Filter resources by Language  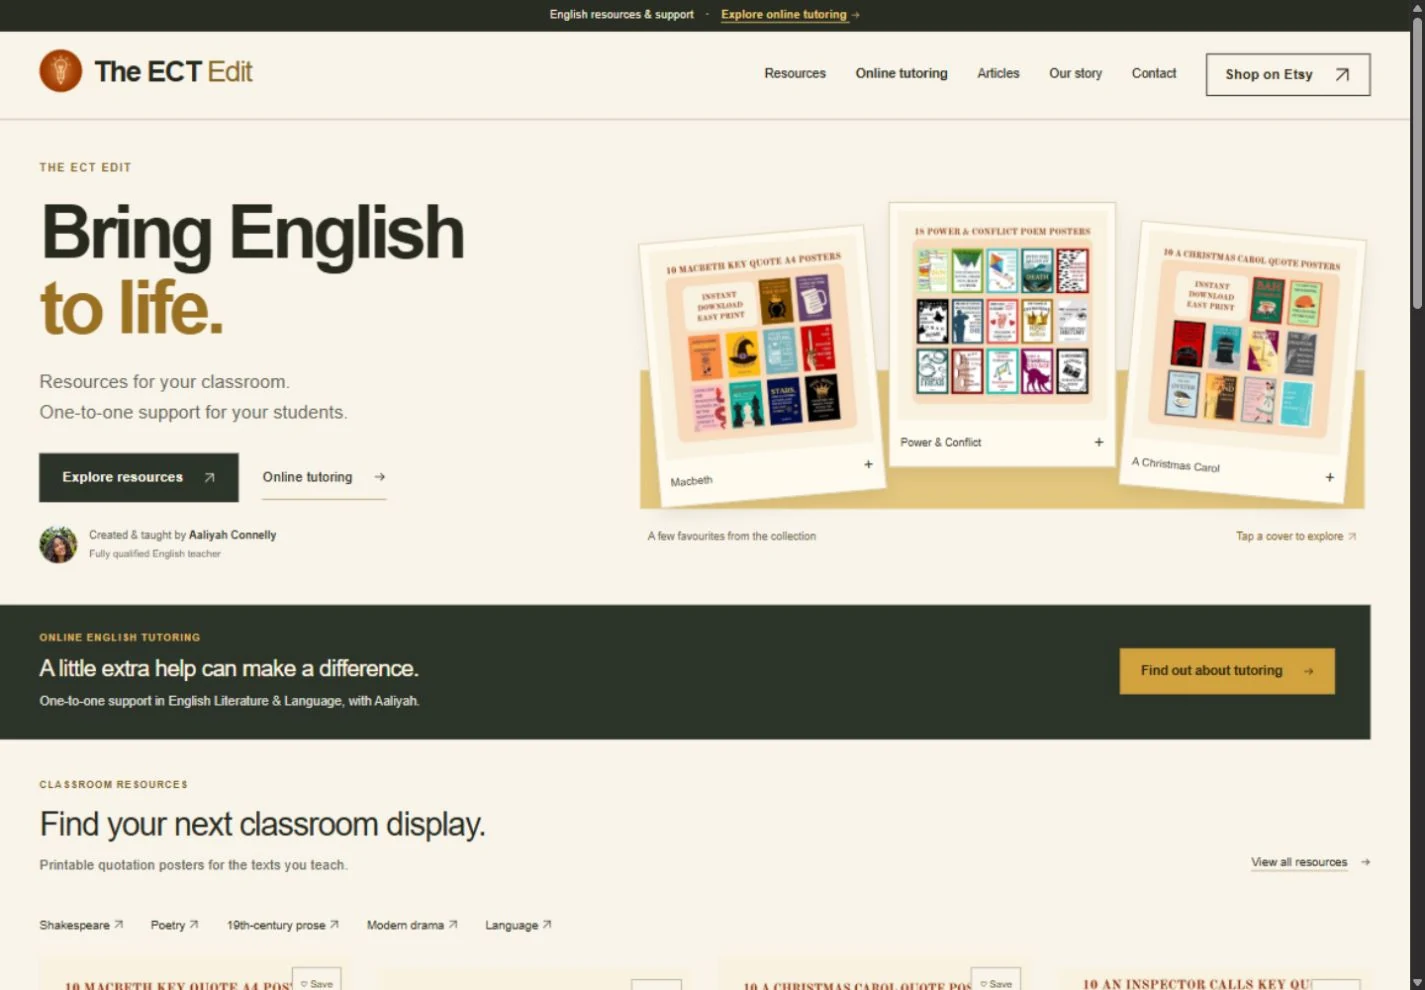(x=518, y=925)
